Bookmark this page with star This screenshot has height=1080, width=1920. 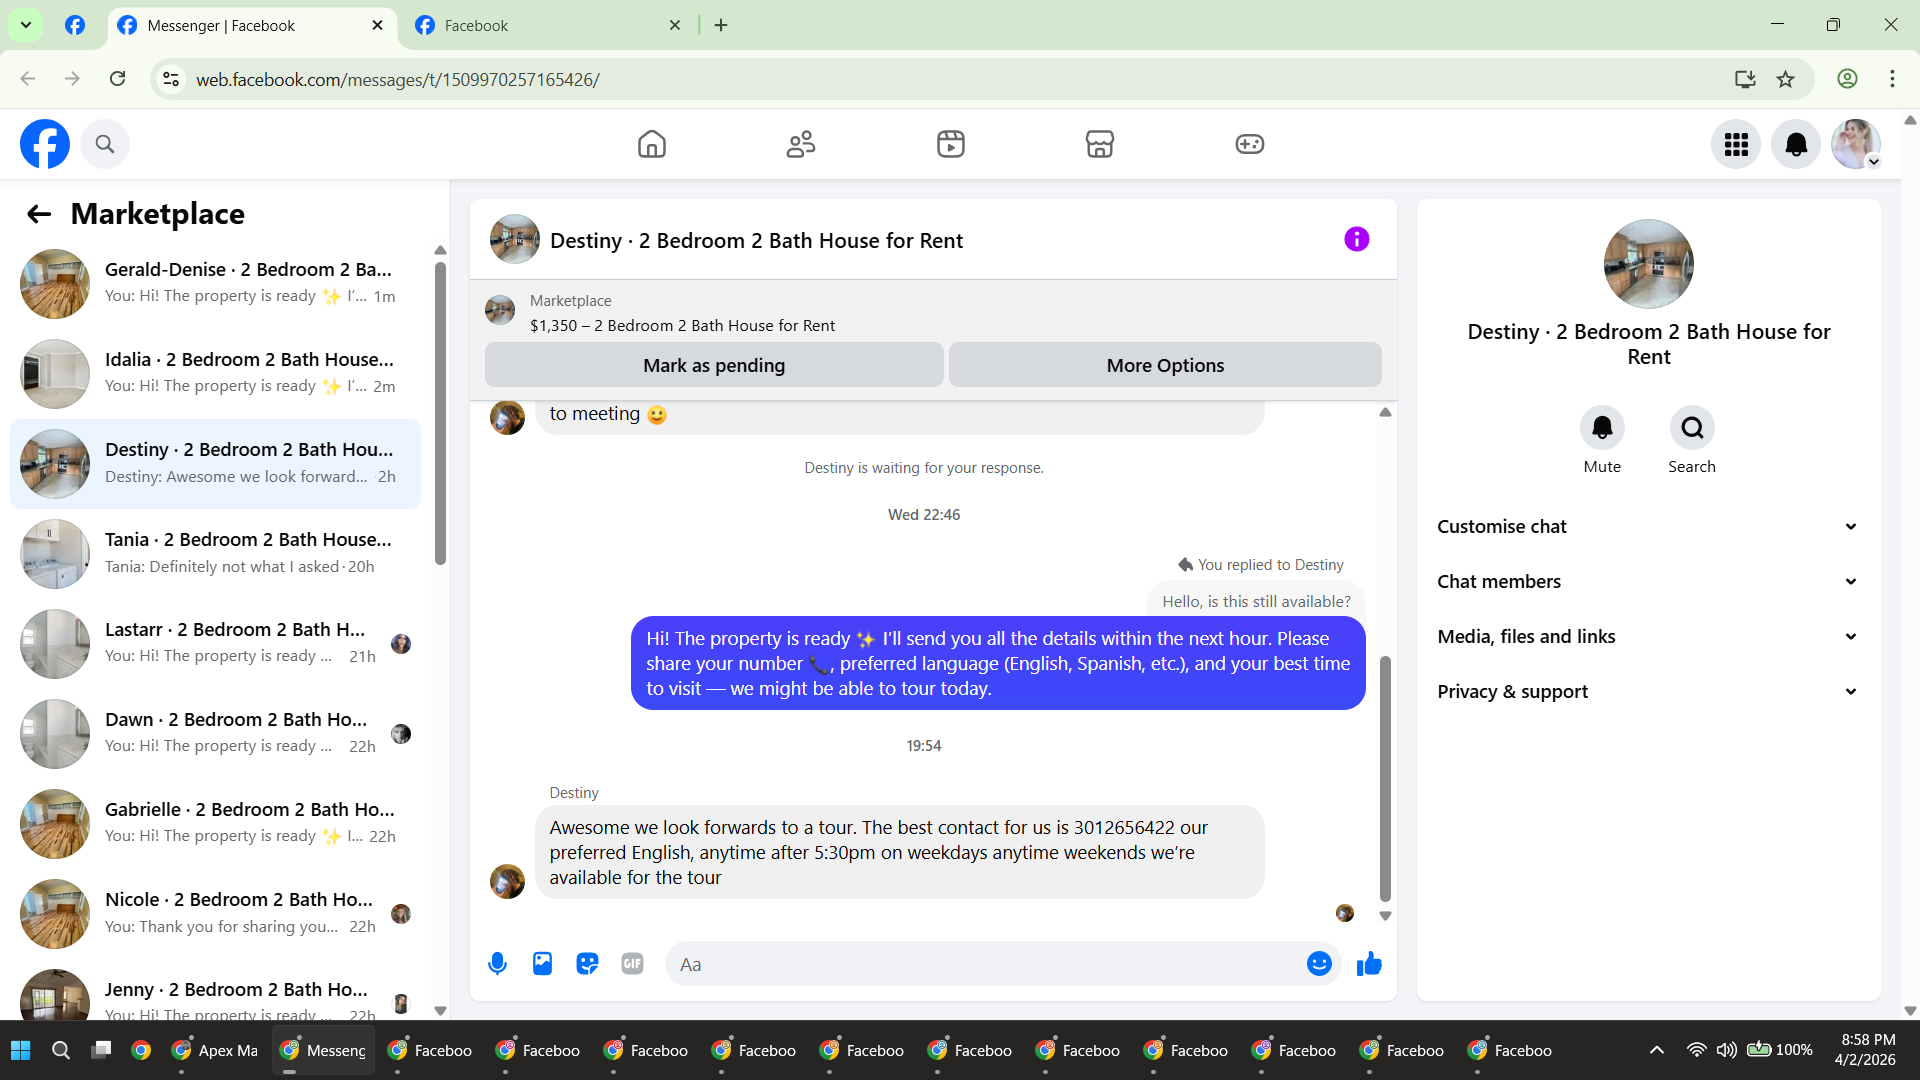(1785, 79)
